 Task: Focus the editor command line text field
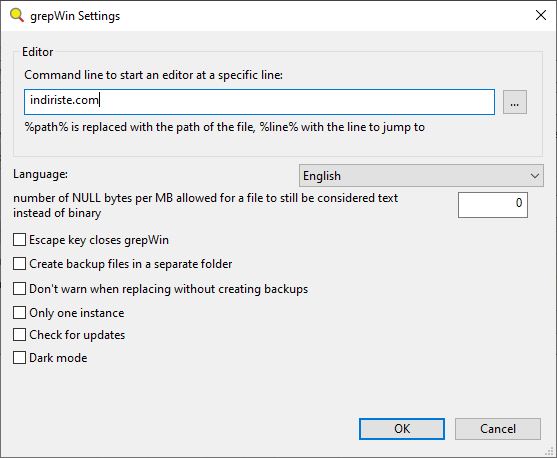click(x=259, y=102)
